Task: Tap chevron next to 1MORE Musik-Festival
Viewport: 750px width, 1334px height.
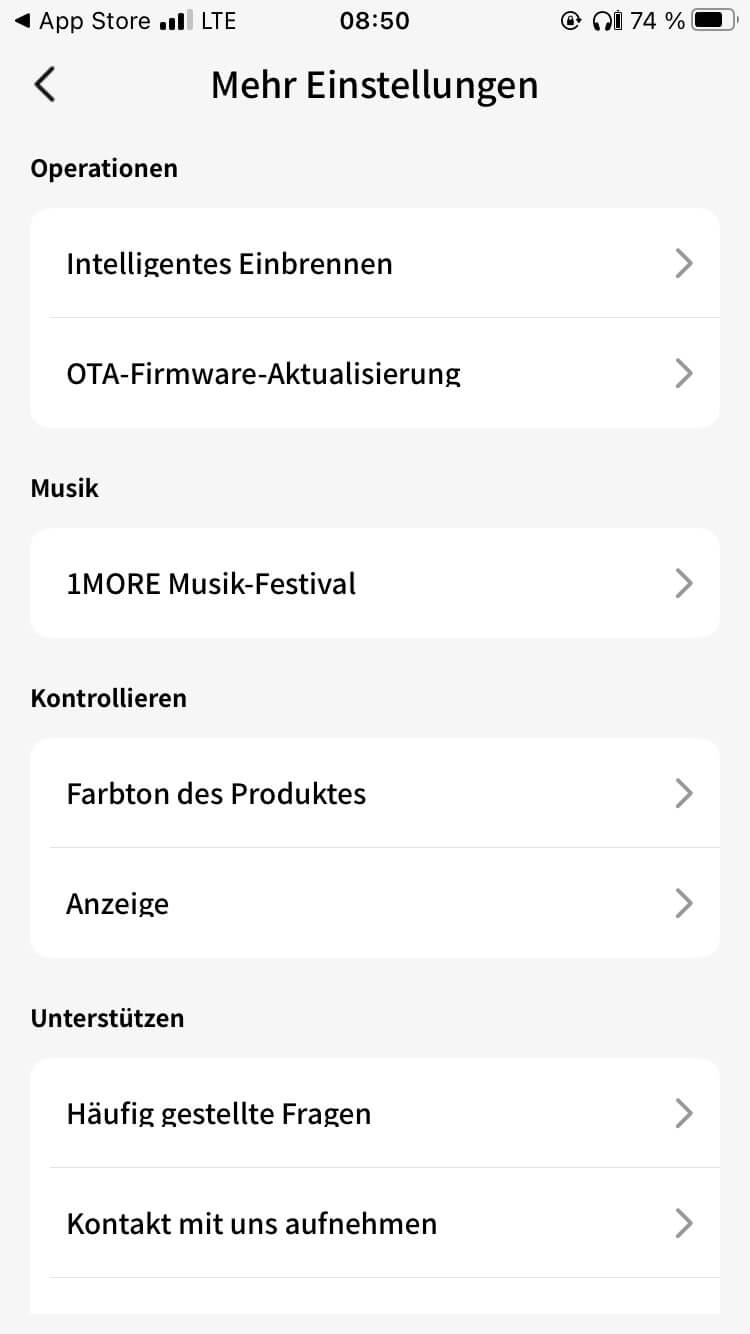Action: [684, 584]
